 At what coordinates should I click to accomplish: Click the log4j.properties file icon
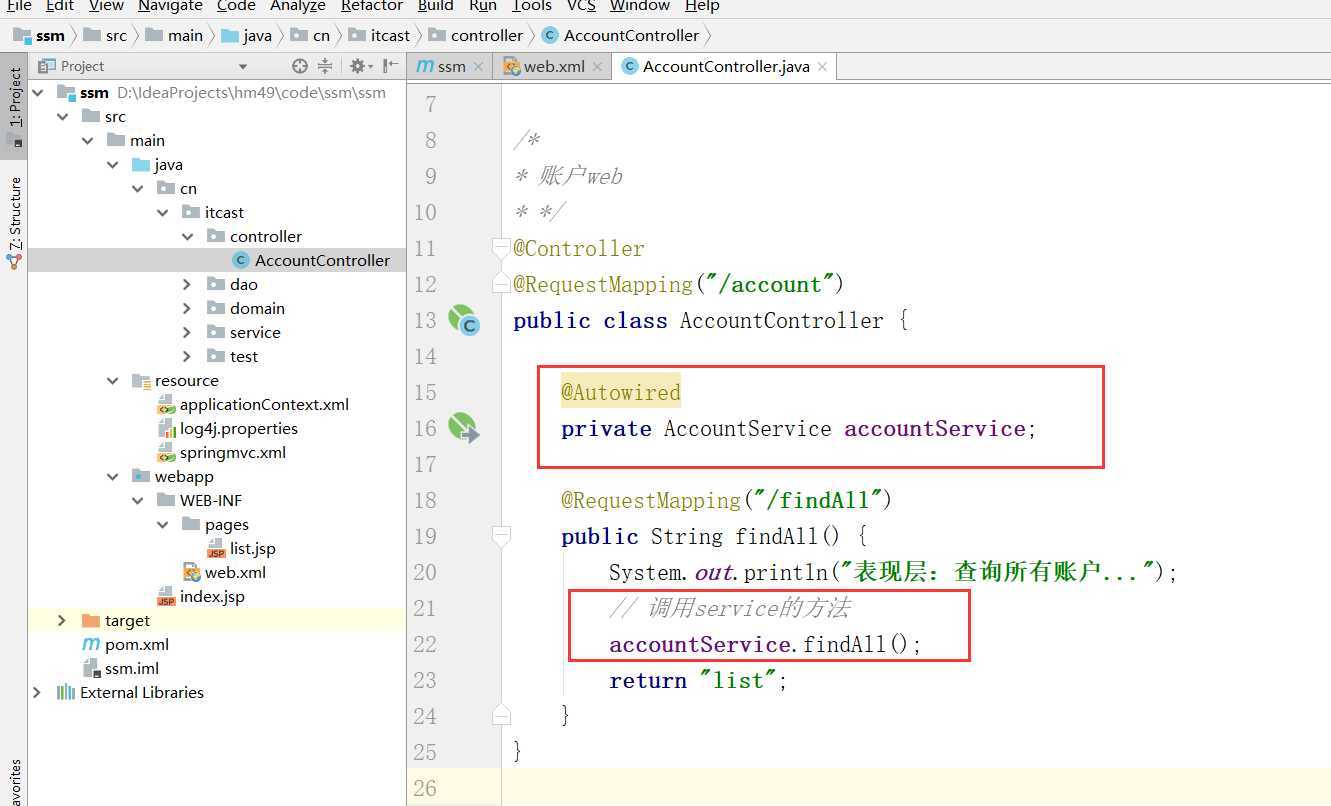[166, 428]
